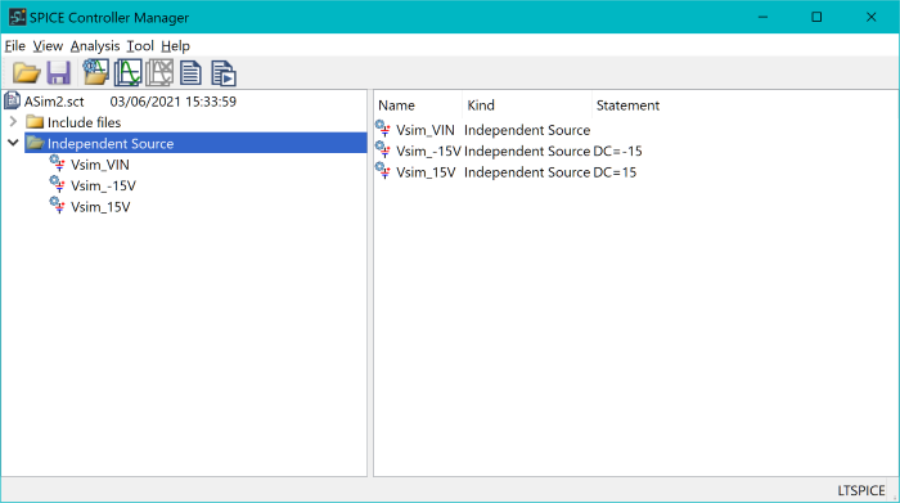Open the View menu

pos(48,46)
